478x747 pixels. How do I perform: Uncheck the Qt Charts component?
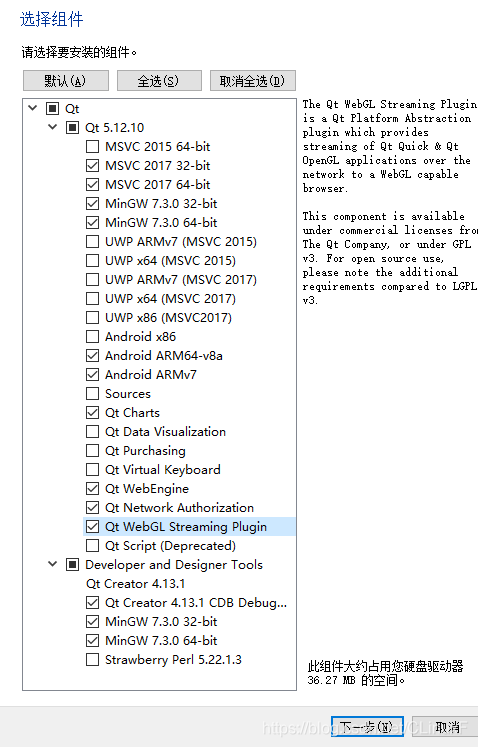pyautogui.click(x=92, y=413)
